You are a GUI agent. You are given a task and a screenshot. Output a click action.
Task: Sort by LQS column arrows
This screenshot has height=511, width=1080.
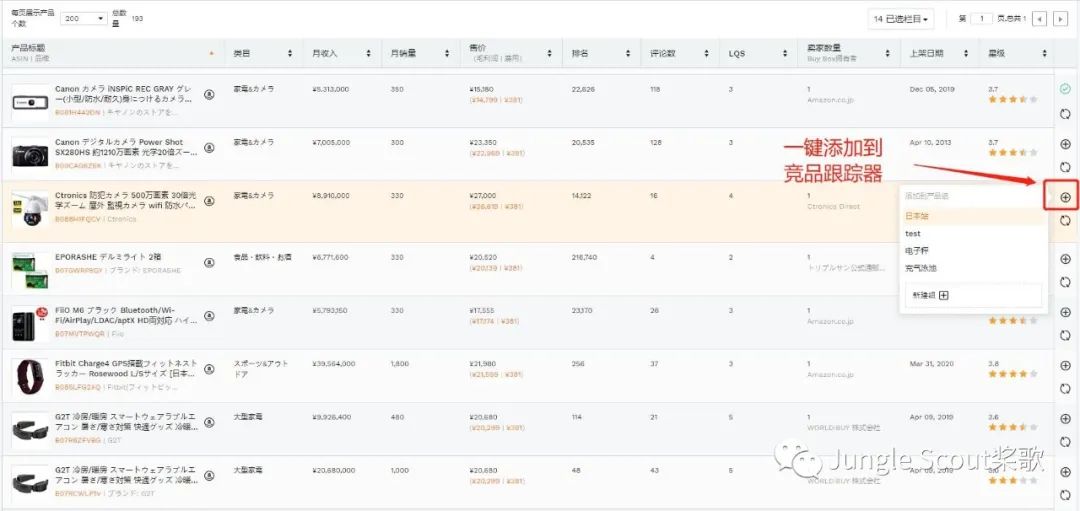pyautogui.click(x=785, y=53)
